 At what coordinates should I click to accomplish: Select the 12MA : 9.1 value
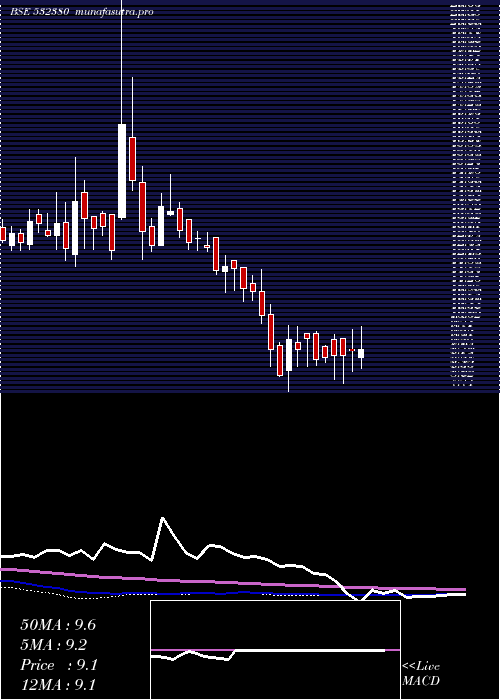click(x=58, y=685)
